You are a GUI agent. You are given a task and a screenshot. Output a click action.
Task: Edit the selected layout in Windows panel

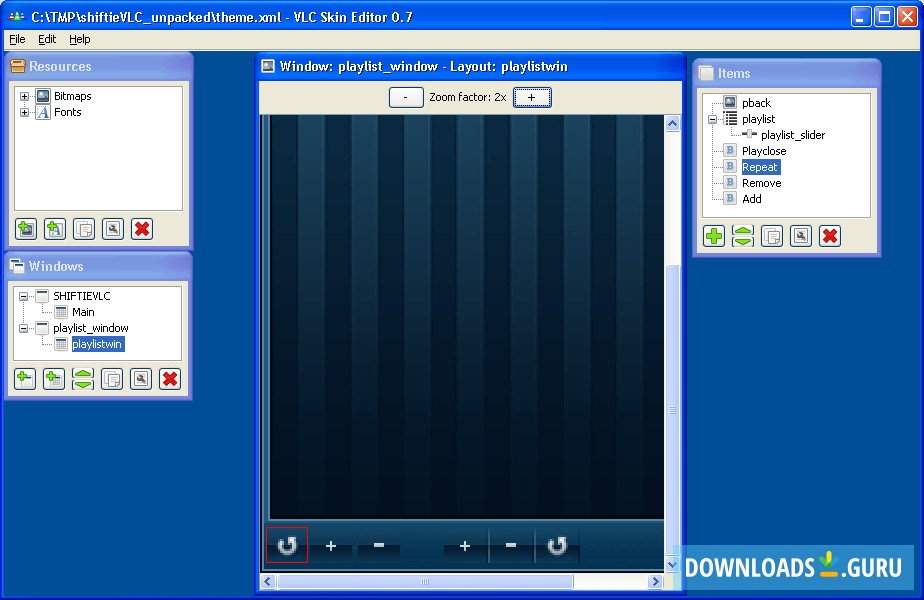[141, 379]
